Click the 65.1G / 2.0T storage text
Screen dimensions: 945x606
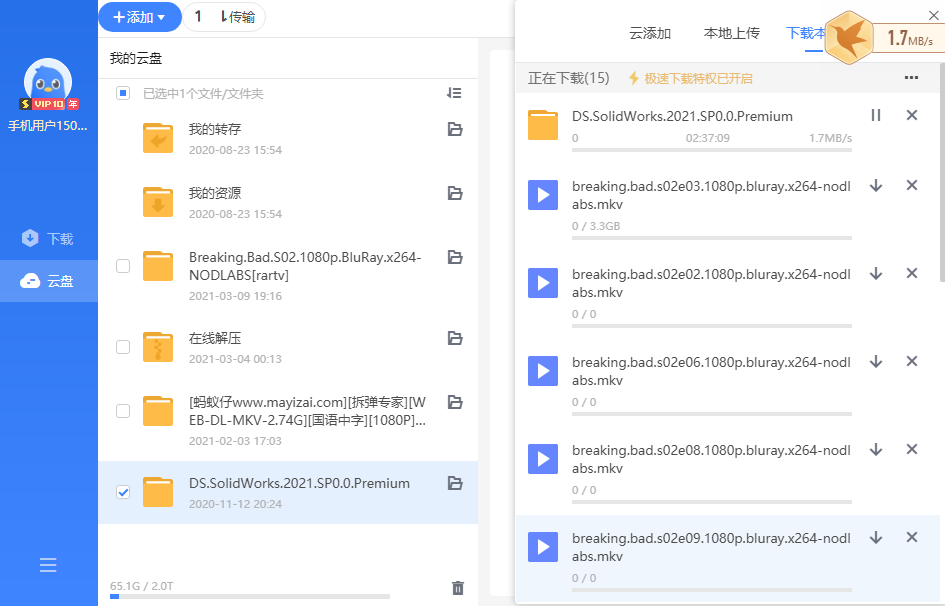point(142,586)
